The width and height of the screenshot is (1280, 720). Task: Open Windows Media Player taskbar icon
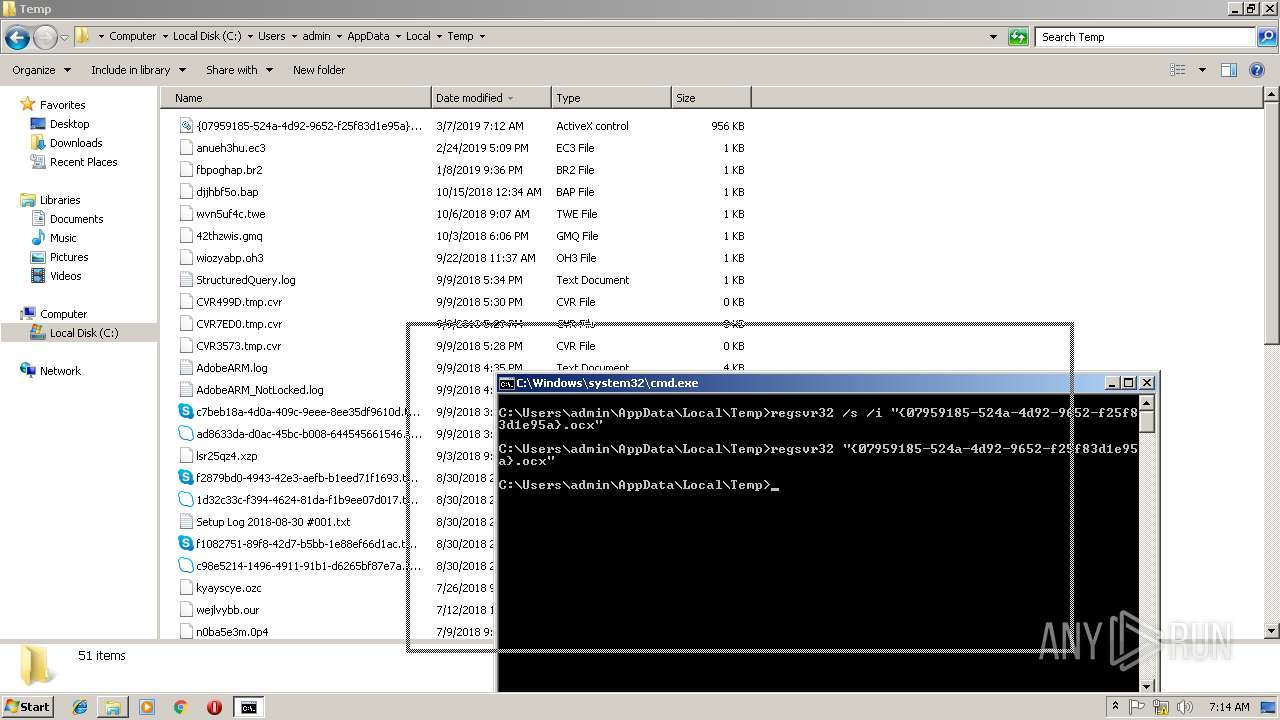[147, 707]
